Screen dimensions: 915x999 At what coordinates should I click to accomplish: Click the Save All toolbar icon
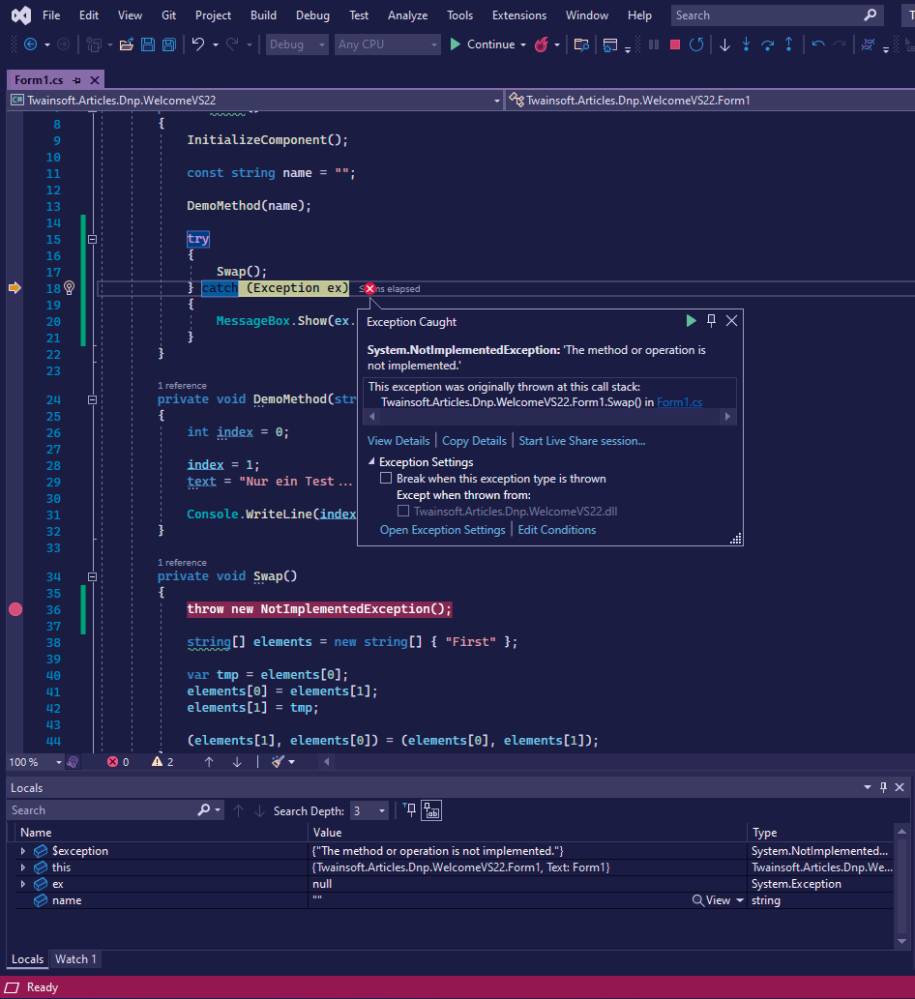pos(169,45)
